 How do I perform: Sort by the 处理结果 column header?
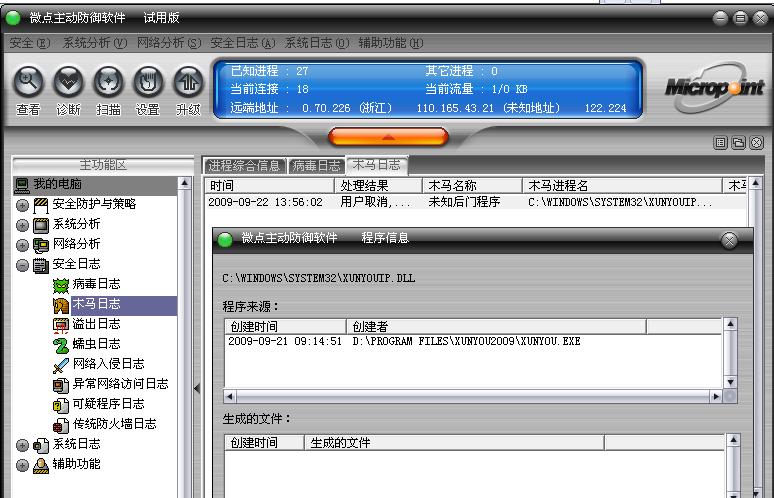tap(379, 186)
